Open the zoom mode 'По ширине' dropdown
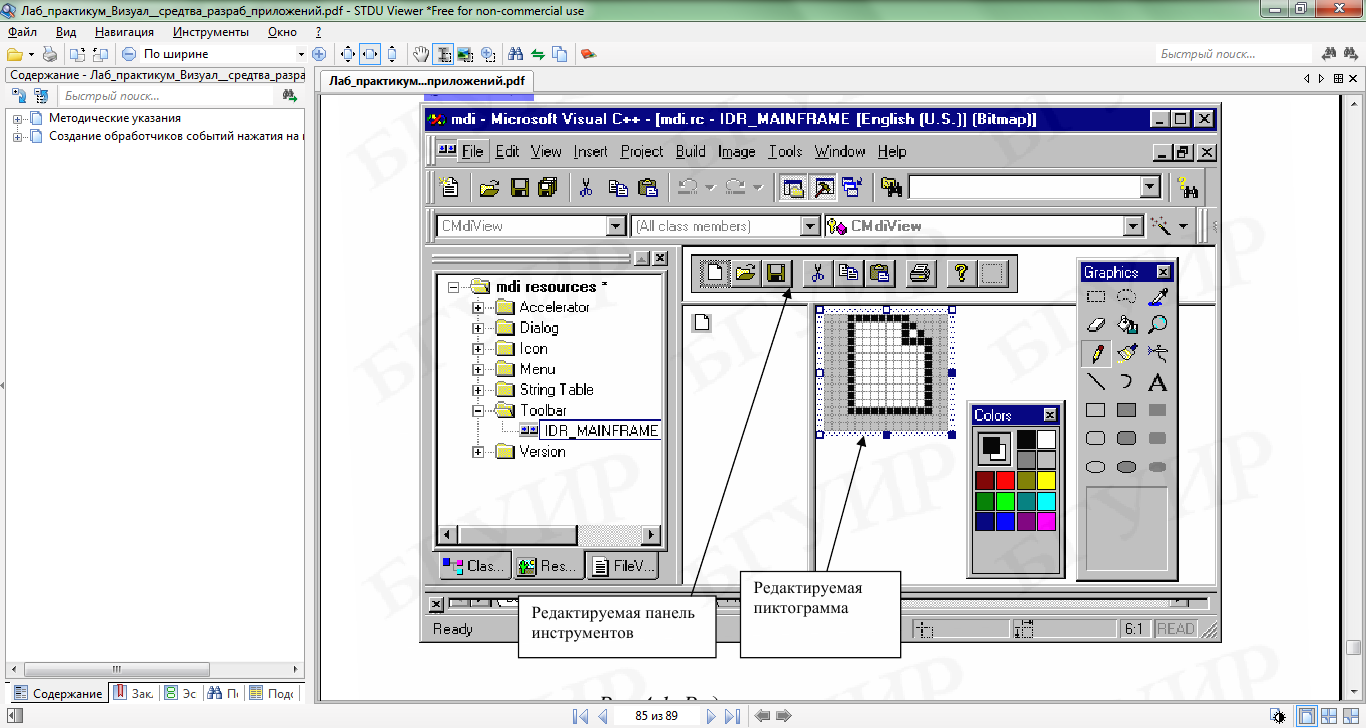The width and height of the screenshot is (1366, 728). pyautogui.click(x=301, y=54)
